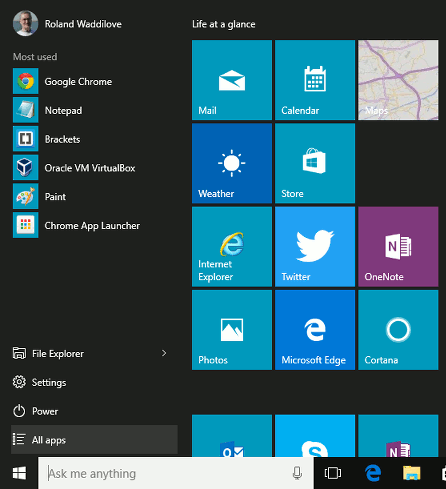Open the Store tile
This screenshot has height=489, width=446.
pyautogui.click(x=315, y=163)
